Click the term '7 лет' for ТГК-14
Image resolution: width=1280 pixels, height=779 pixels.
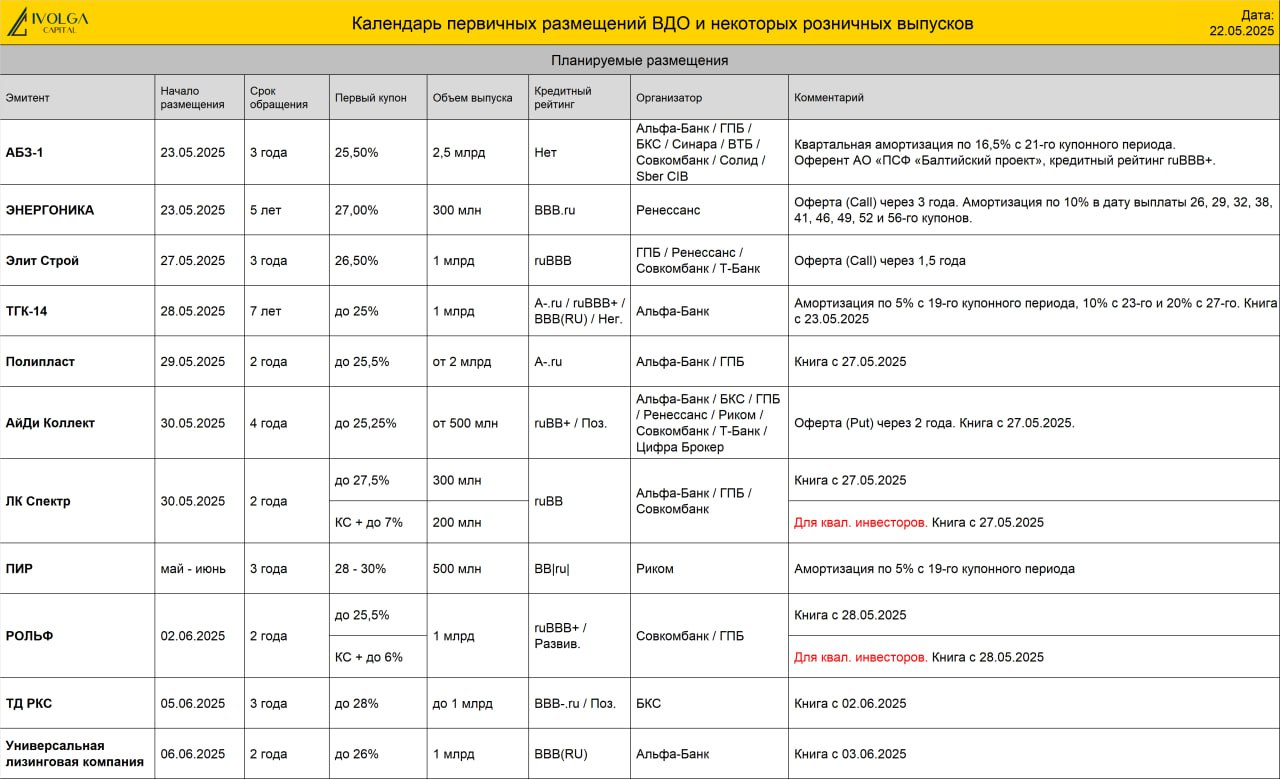[x=265, y=311]
